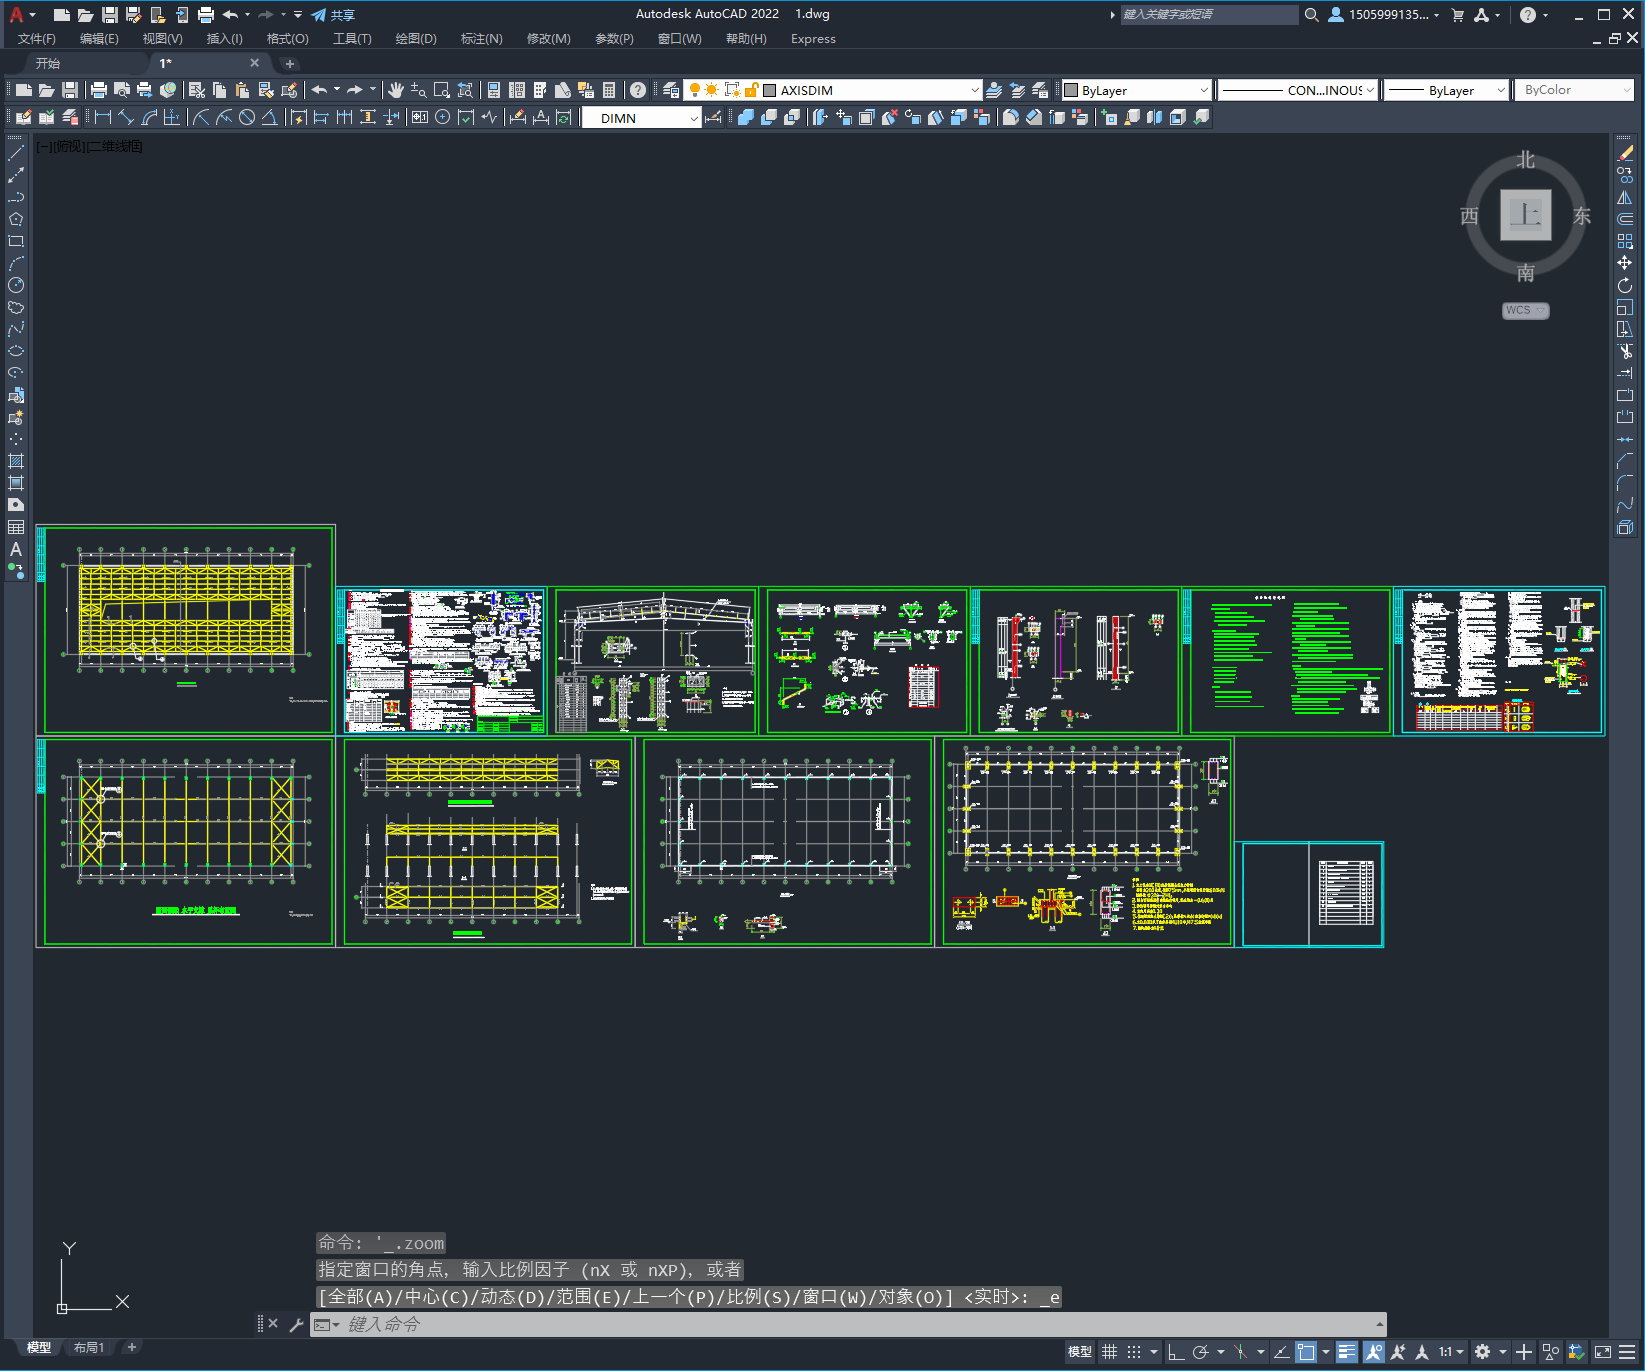Start Aligned dimension tool
The width and height of the screenshot is (1645, 1371).
coord(126,117)
